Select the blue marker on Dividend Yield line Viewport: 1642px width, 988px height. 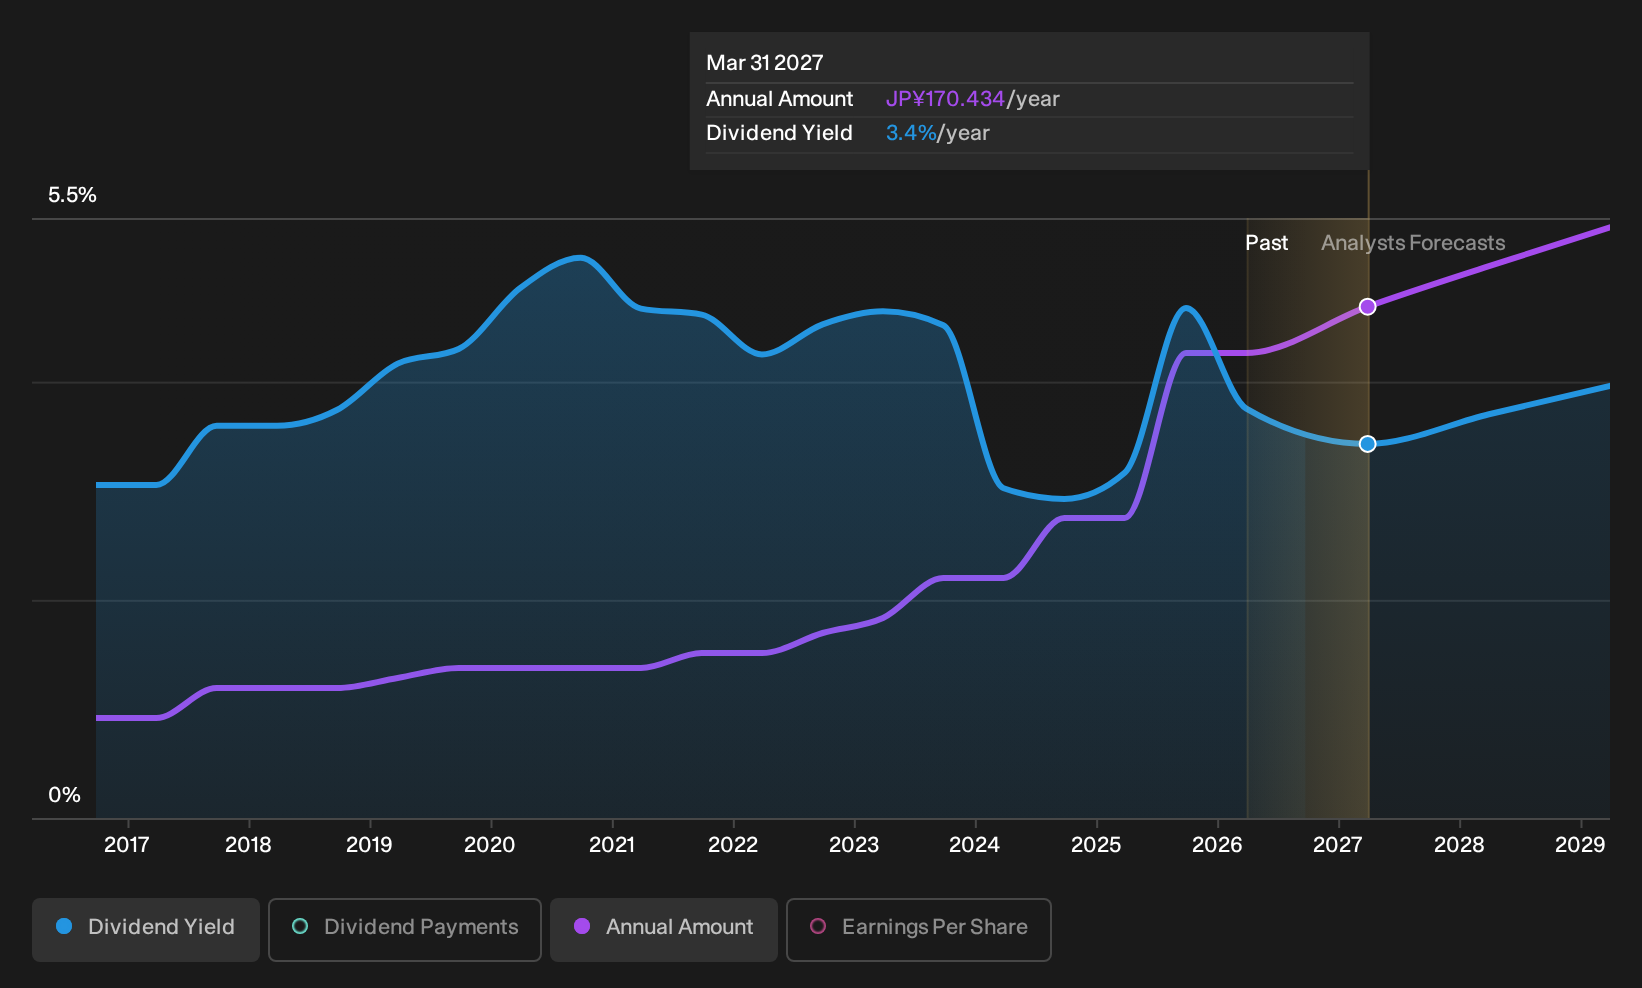(x=1367, y=444)
